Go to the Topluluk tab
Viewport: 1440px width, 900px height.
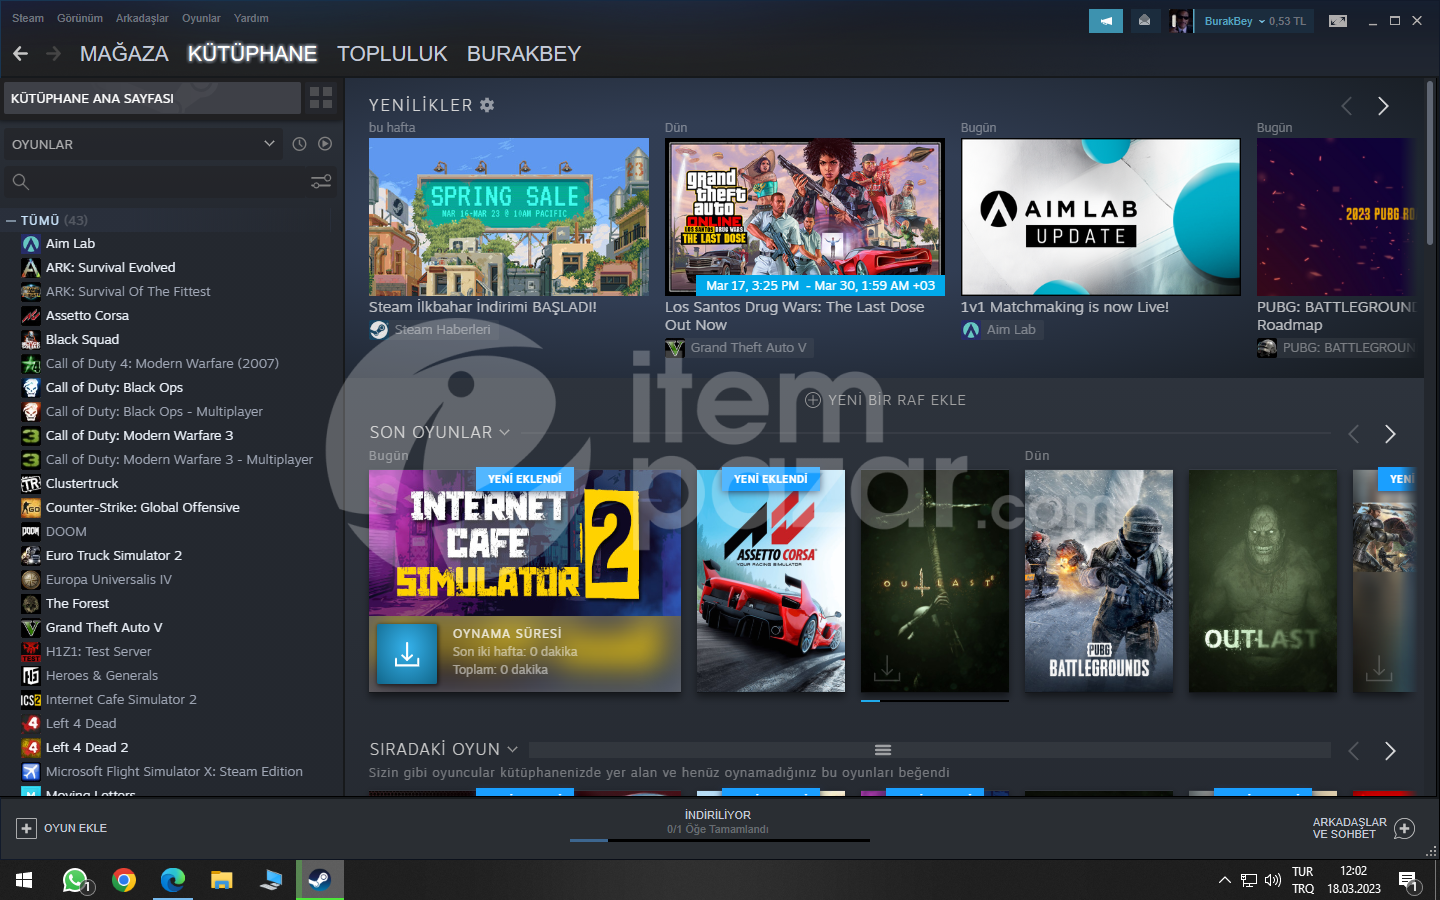point(392,54)
